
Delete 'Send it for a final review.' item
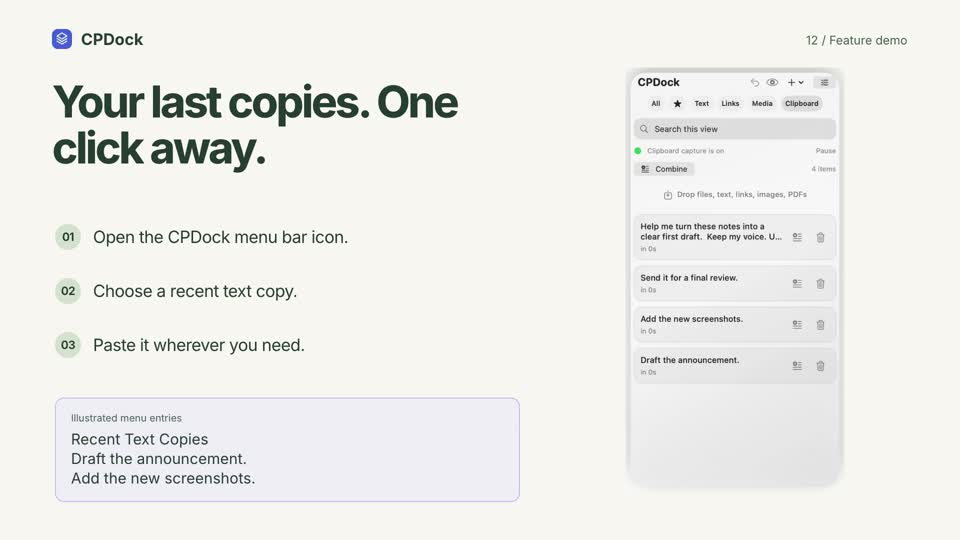point(820,283)
